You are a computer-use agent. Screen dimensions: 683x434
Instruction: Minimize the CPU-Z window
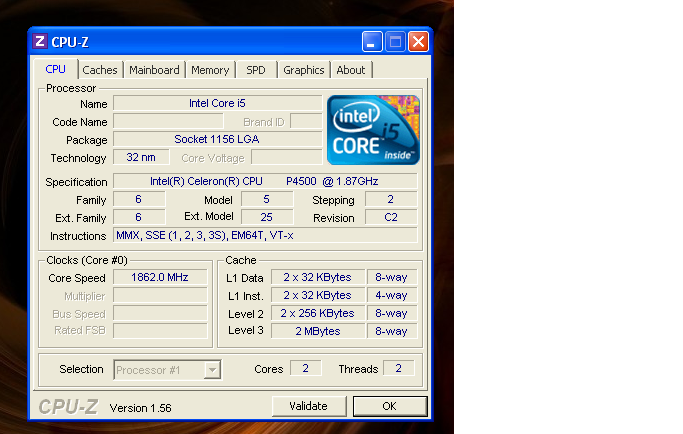coord(372,42)
